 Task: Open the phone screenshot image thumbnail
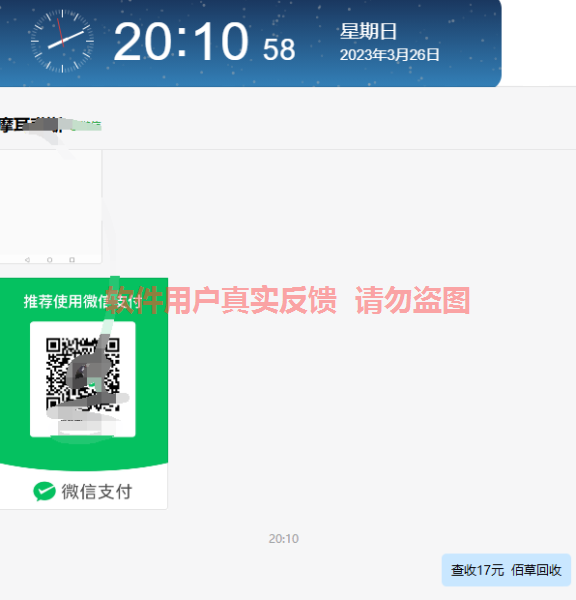coord(51,206)
